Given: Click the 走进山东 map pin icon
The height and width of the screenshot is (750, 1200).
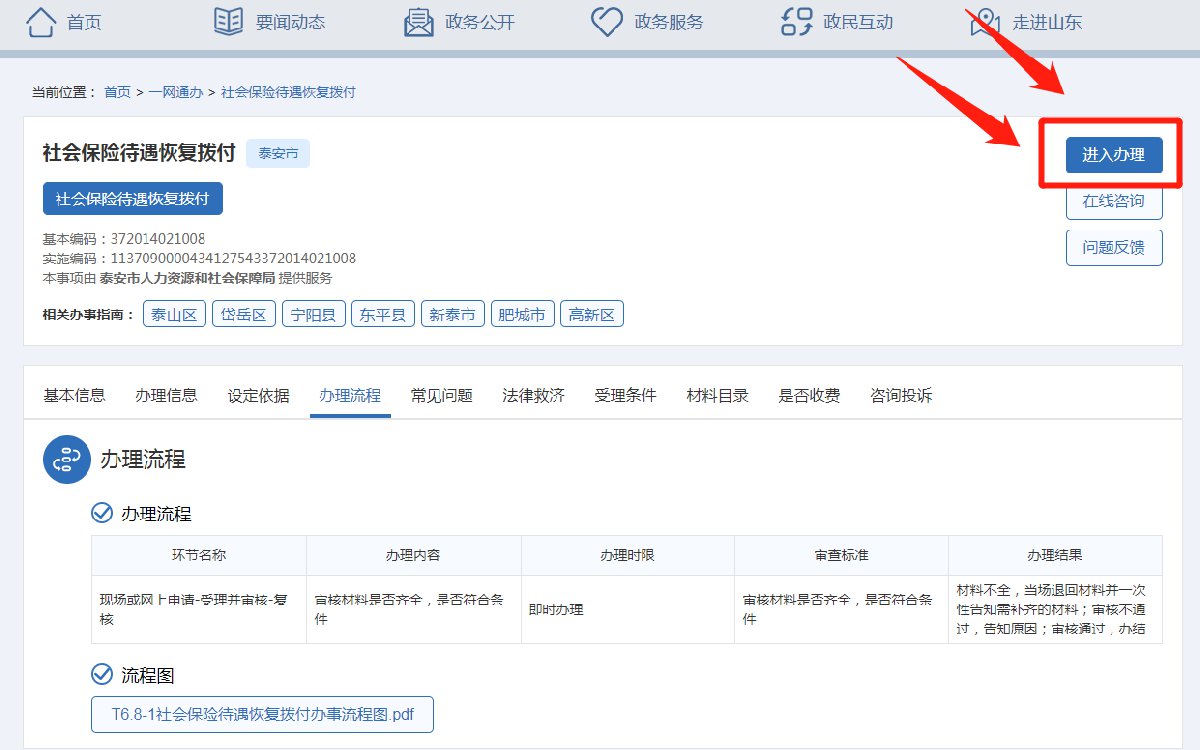Looking at the screenshot, I should 985,22.
